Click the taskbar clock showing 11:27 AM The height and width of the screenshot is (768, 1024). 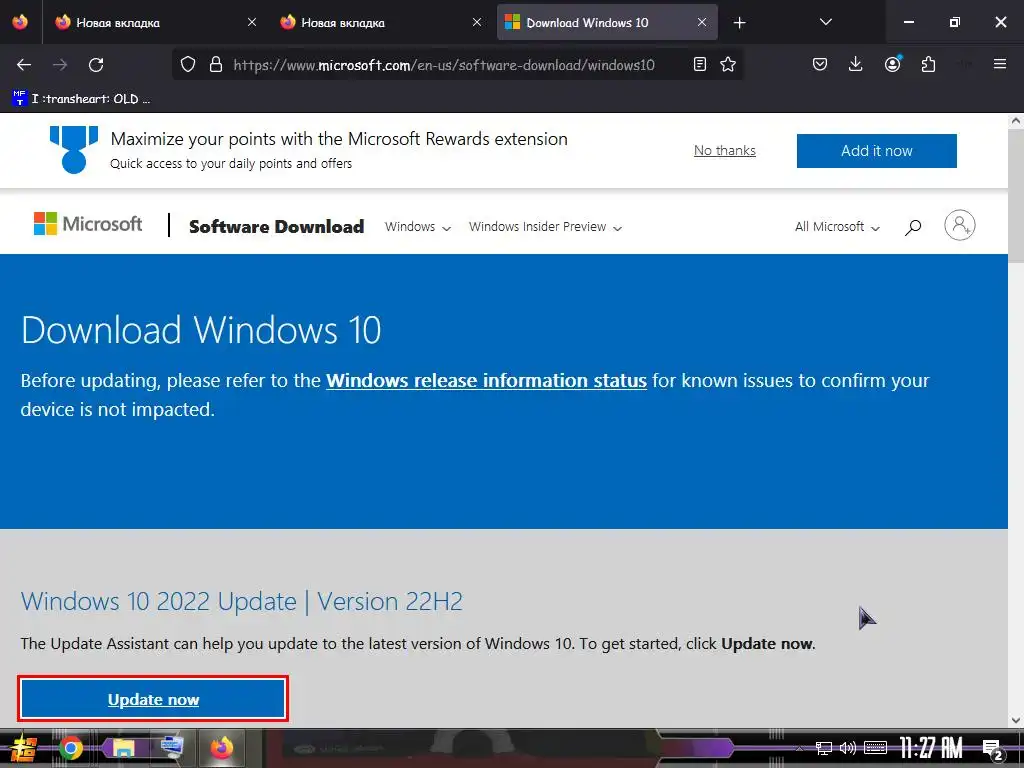point(931,748)
